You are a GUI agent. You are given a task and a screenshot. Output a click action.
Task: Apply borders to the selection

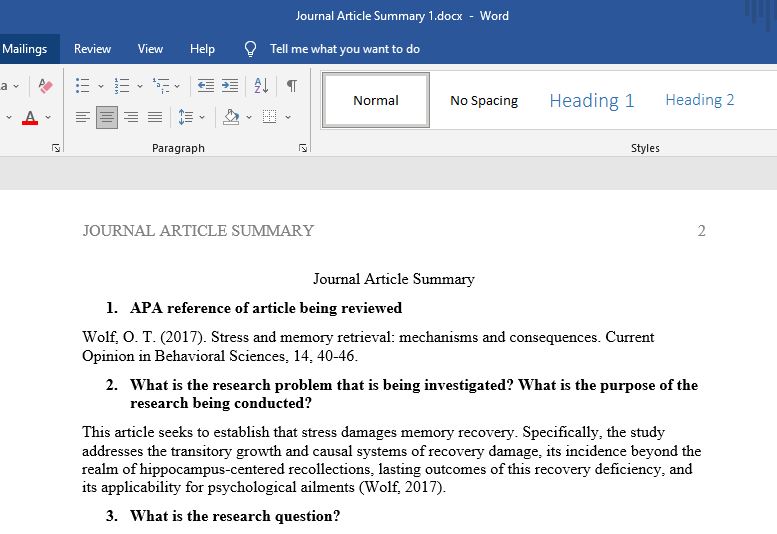(x=270, y=117)
